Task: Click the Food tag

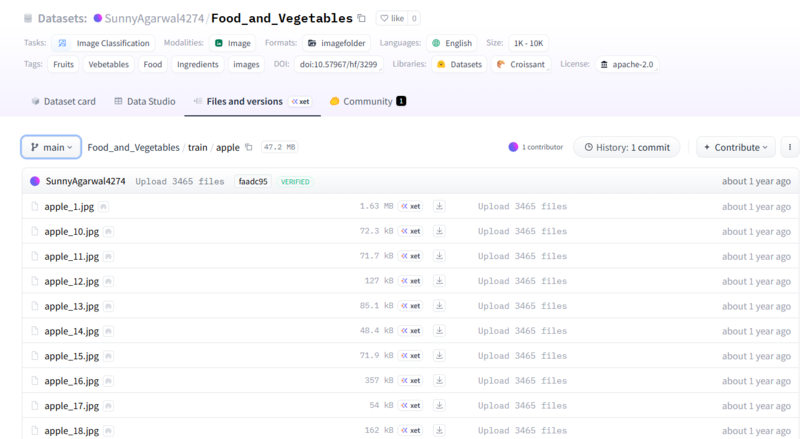Action: [153, 64]
